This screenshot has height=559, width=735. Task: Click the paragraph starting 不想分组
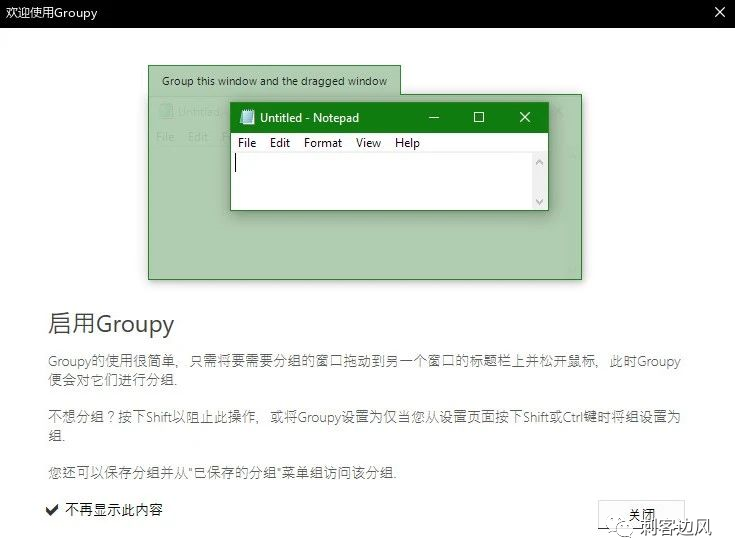point(364,425)
